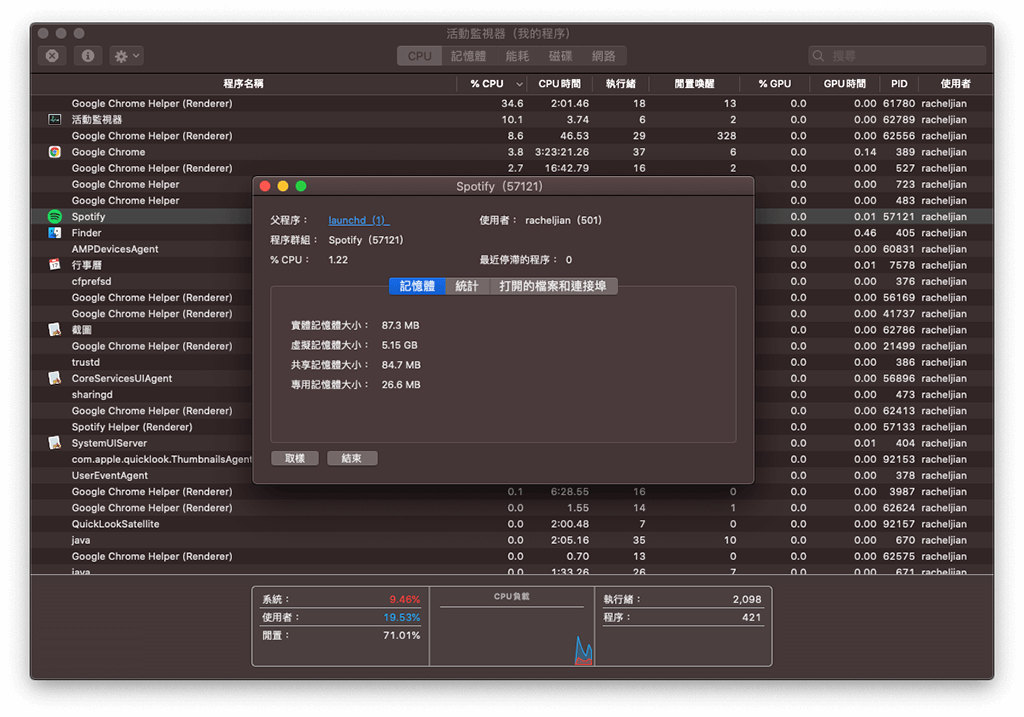Sort by % CPU column header

pyautogui.click(x=491, y=84)
